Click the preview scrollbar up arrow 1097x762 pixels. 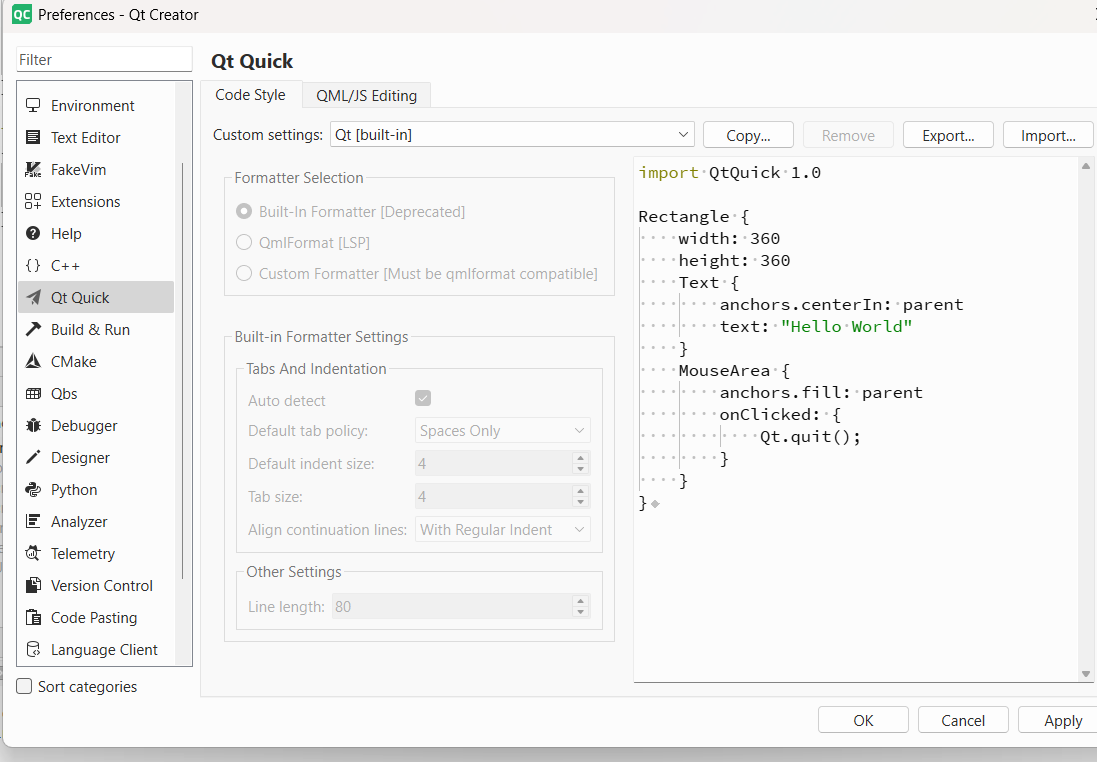(1086, 166)
